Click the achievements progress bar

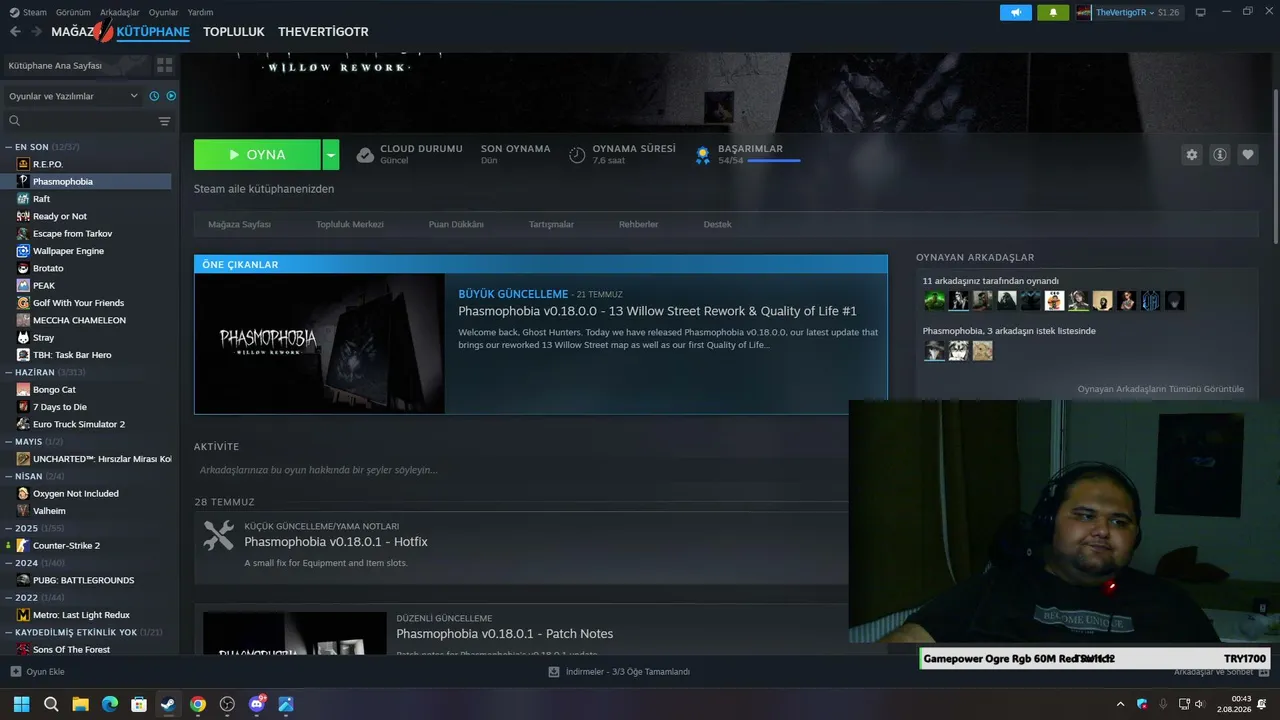coord(773,160)
